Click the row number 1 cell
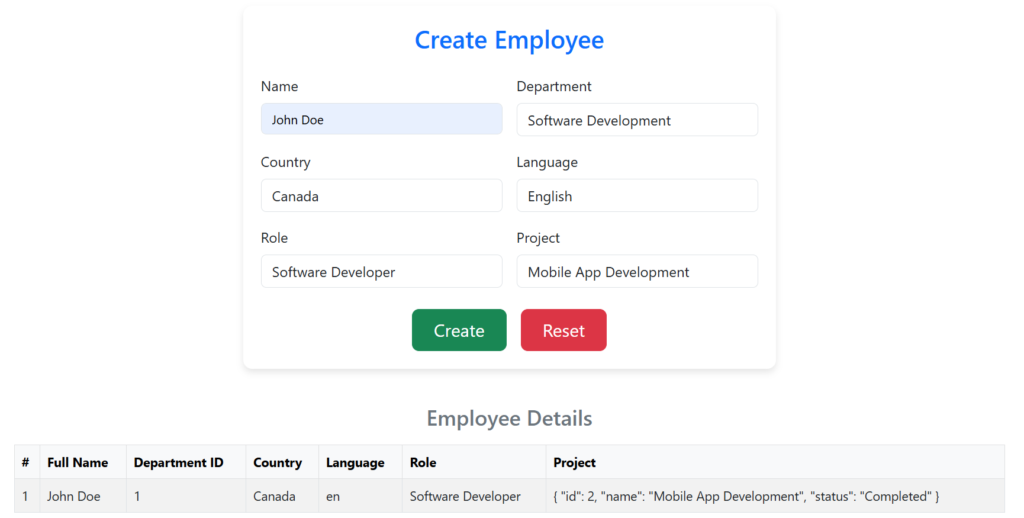The width and height of the screenshot is (1024, 518). [27, 496]
